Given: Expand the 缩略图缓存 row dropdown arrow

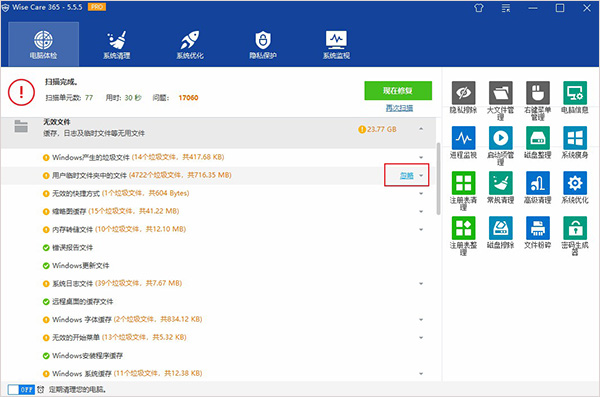Looking at the screenshot, I should pyautogui.click(x=421, y=211).
